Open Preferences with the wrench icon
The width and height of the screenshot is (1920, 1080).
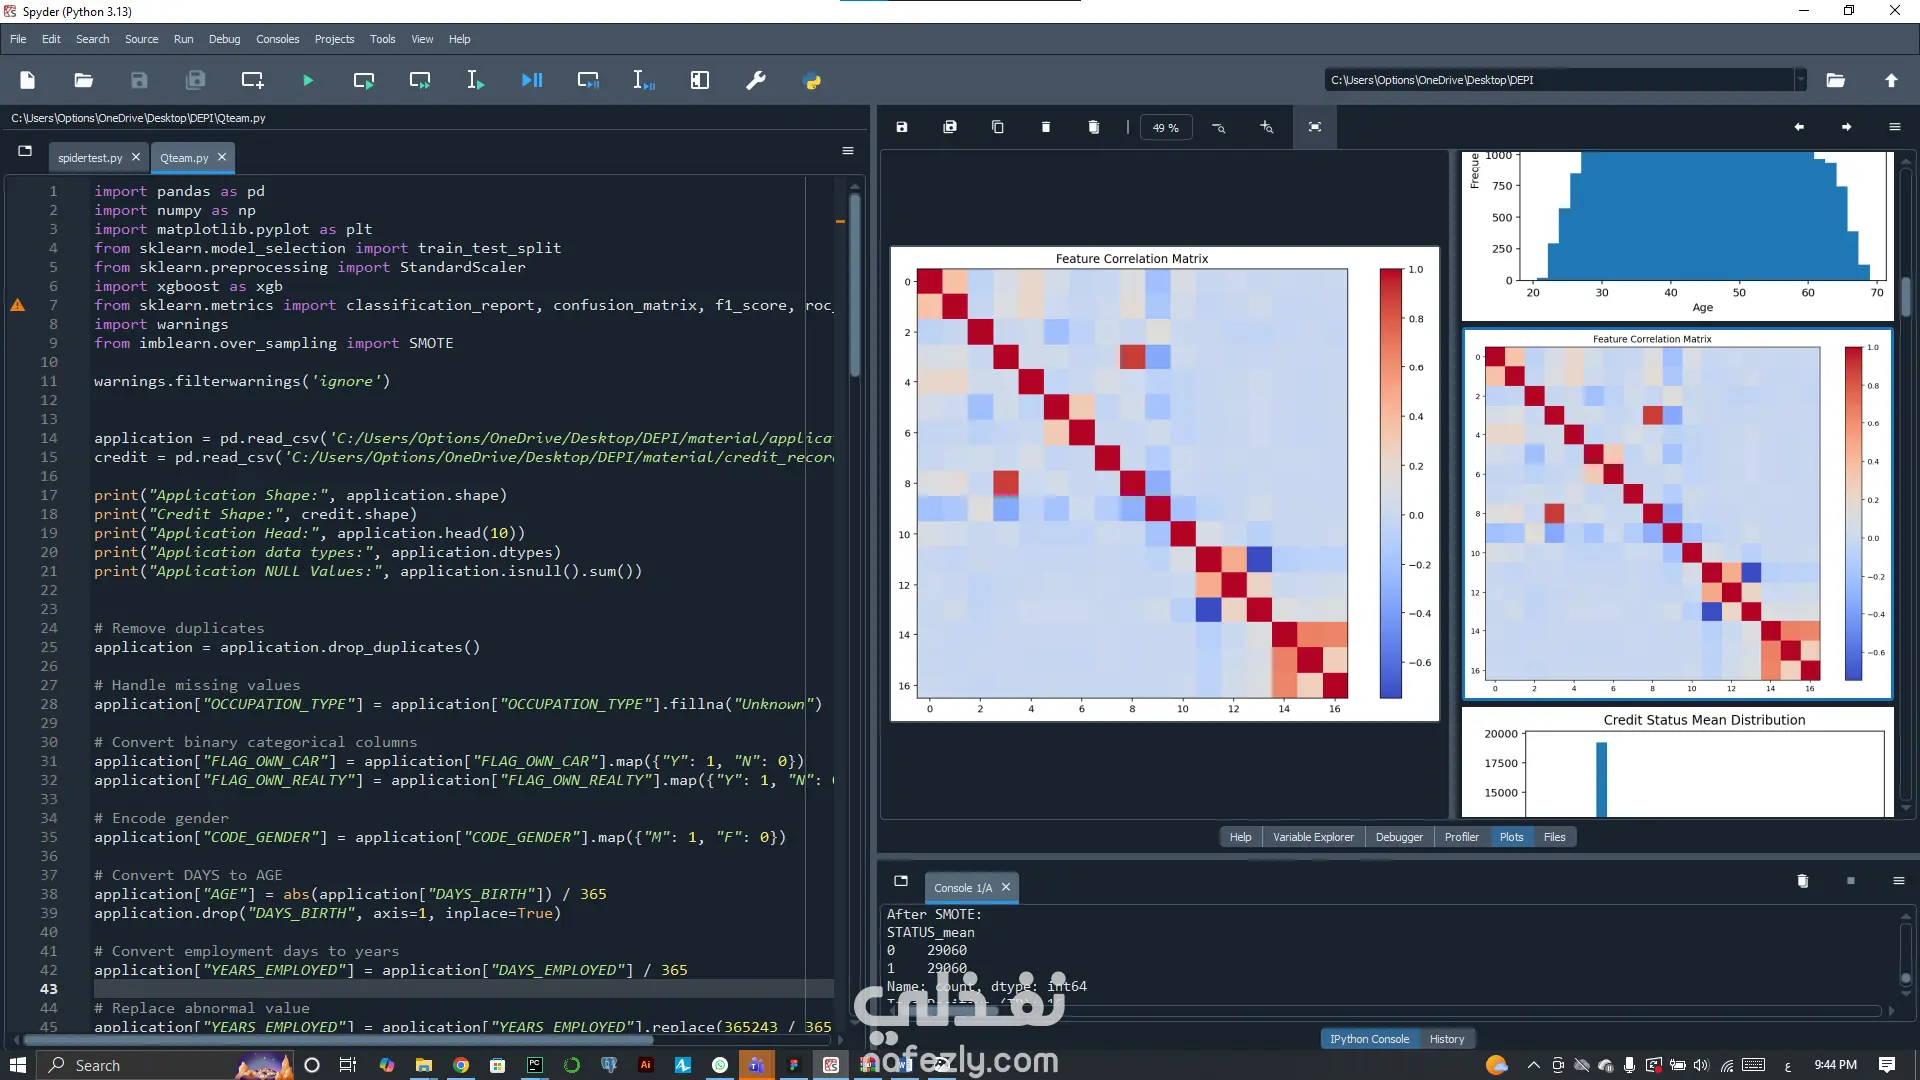point(756,80)
